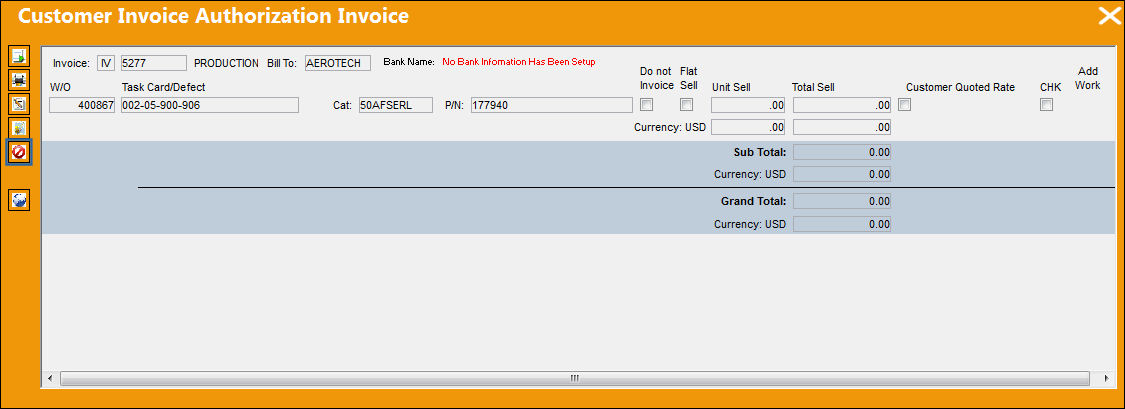1125x409 pixels.
Task: Tick the Flat Sell checkbox
Action: (687, 105)
